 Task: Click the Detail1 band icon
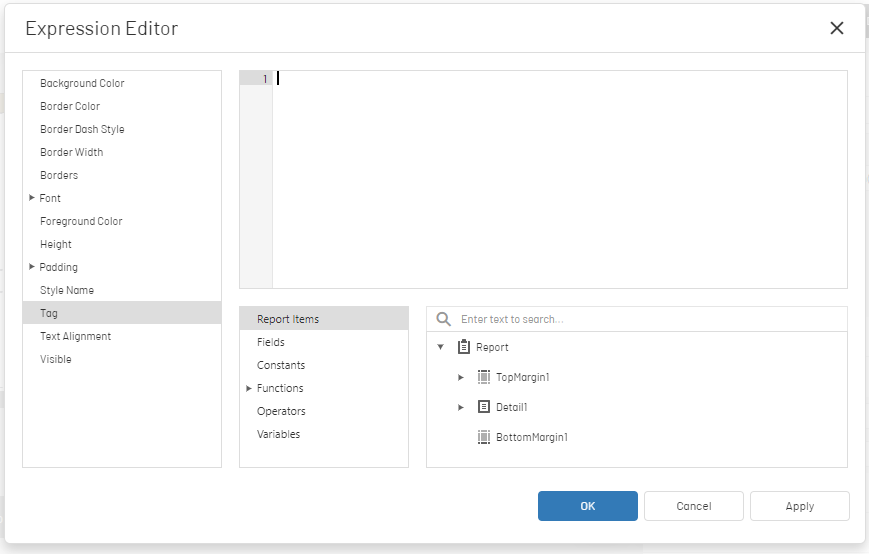pos(484,407)
